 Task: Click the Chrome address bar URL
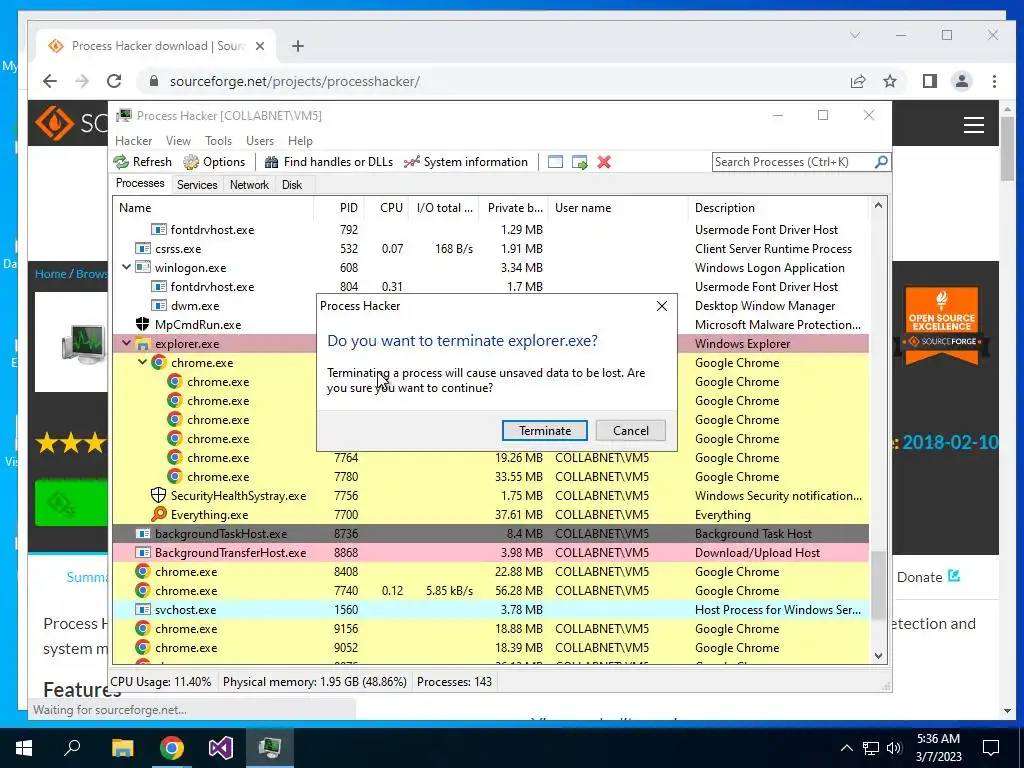295,81
